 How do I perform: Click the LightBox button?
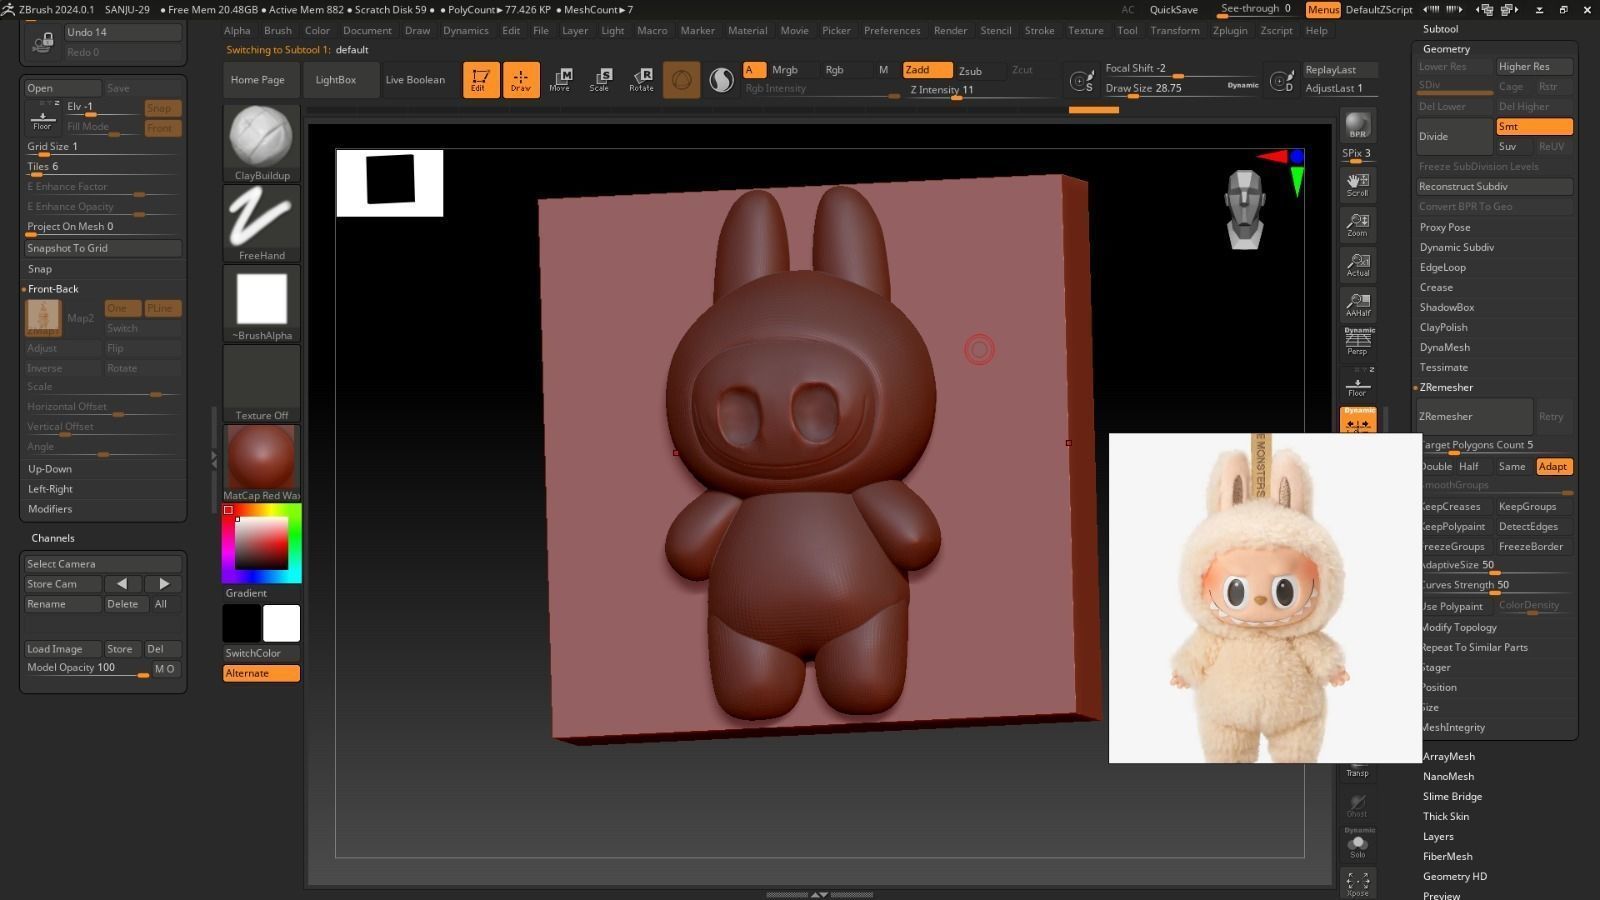(336, 80)
